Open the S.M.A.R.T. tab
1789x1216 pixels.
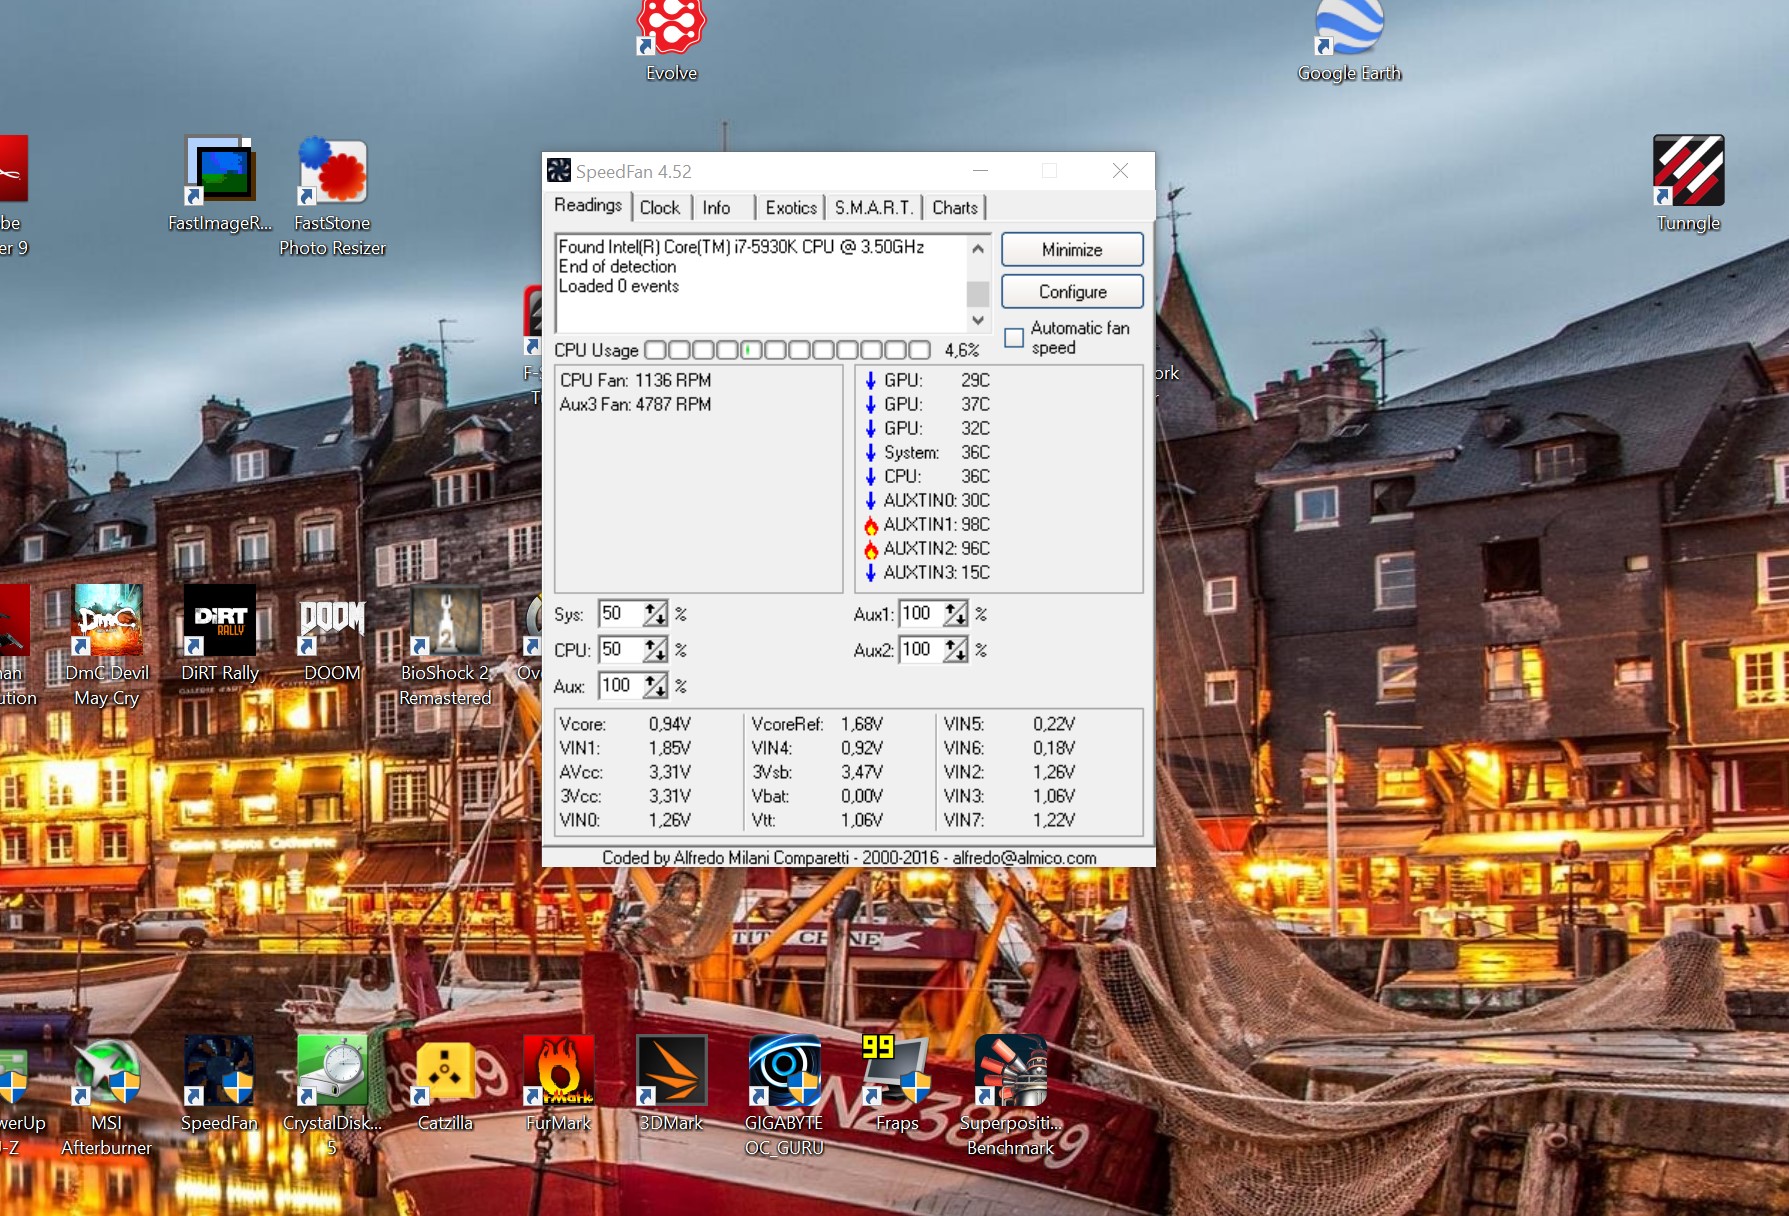pyautogui.click(x=873, y=208)
